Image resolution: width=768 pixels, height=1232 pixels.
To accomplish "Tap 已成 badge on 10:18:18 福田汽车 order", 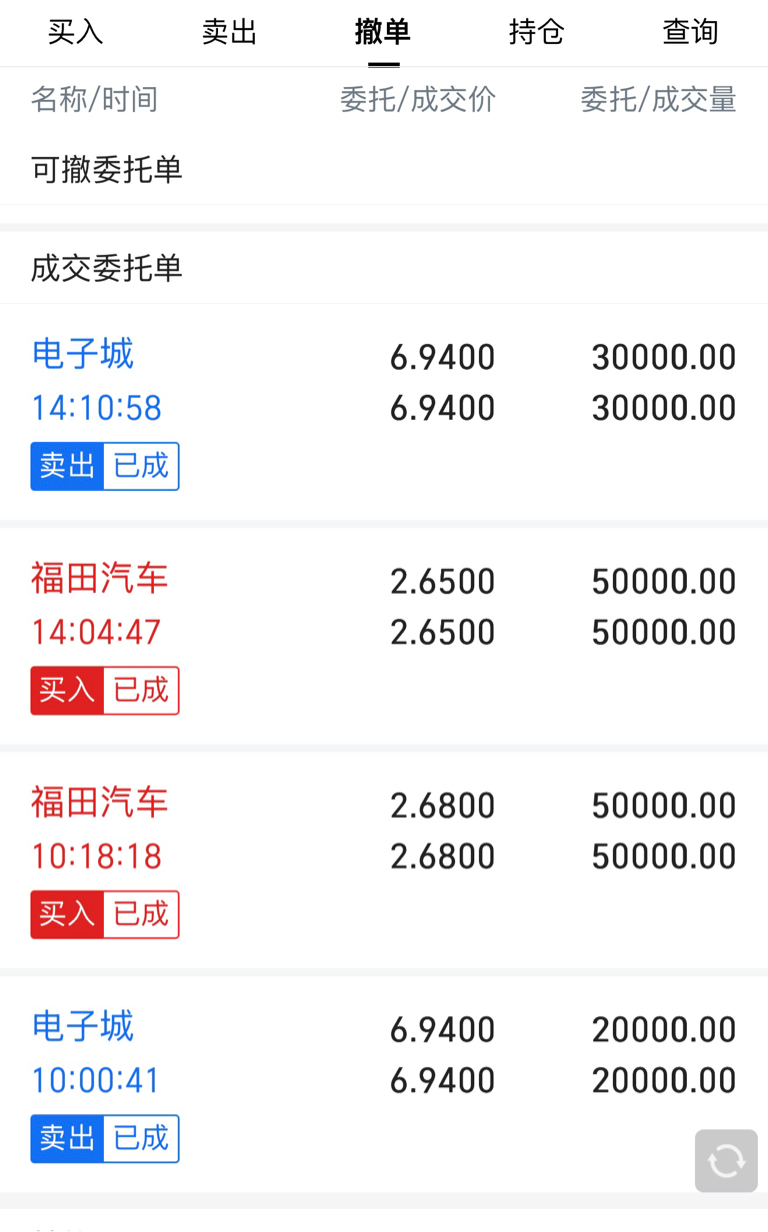I will pos(142,914).
